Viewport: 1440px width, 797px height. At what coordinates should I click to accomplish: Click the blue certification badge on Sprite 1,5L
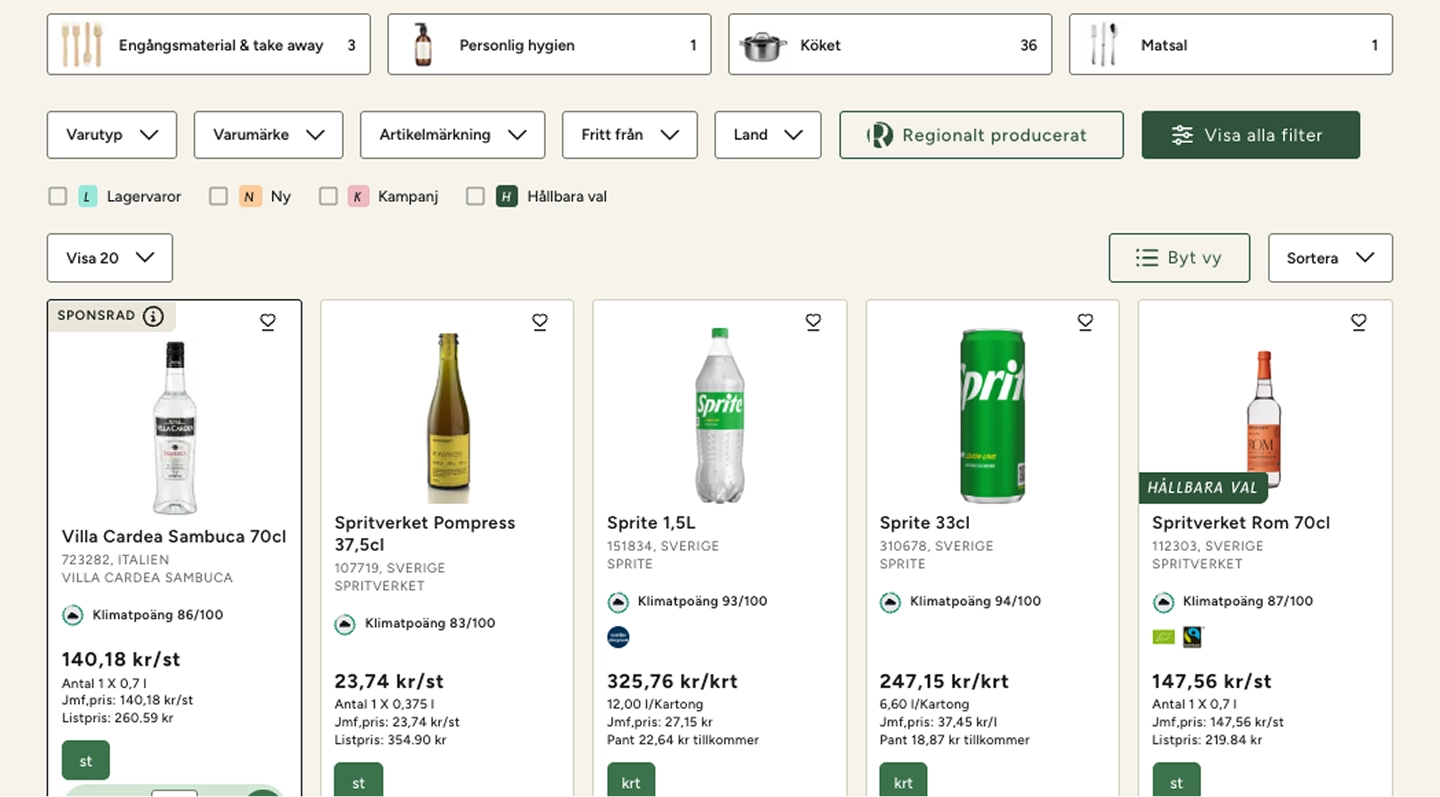click(x=619, y=637)
